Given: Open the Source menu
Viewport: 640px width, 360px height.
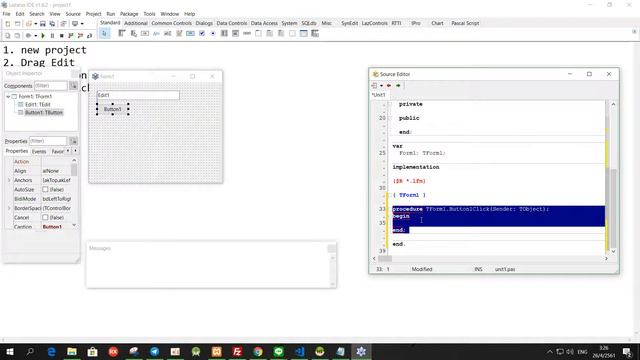Looking at the screenshot, I should (x=73, y=14).
